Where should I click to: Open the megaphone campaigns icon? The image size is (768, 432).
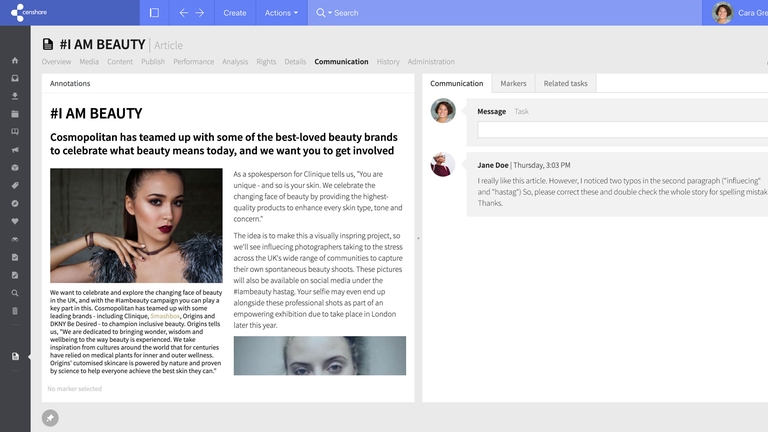click(x=15, y=150)
